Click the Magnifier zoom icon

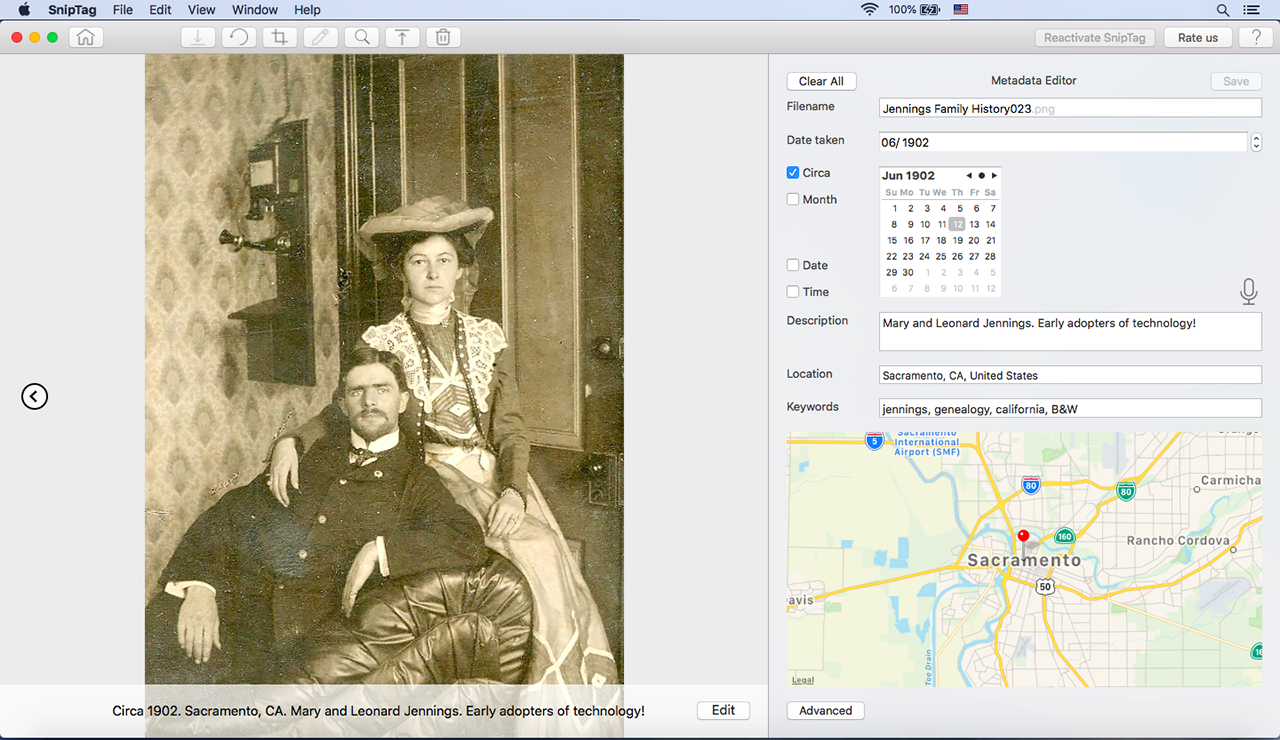pyautogui.click(x=361, y=36)
